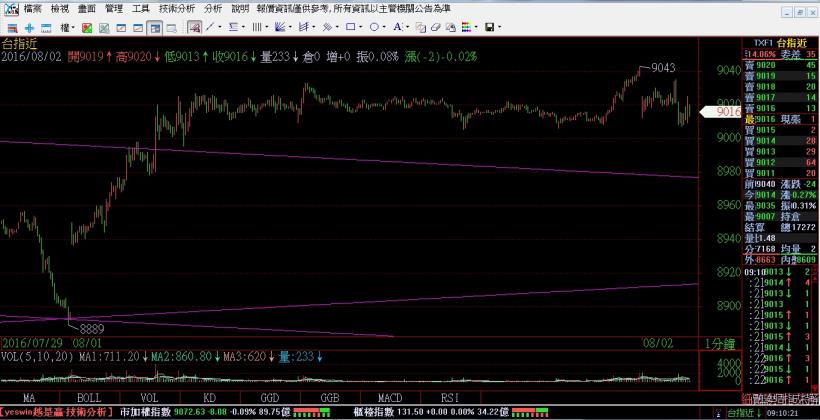
Task: Click the blue crosshair cursor icon
Action: (x=30, y=27)
